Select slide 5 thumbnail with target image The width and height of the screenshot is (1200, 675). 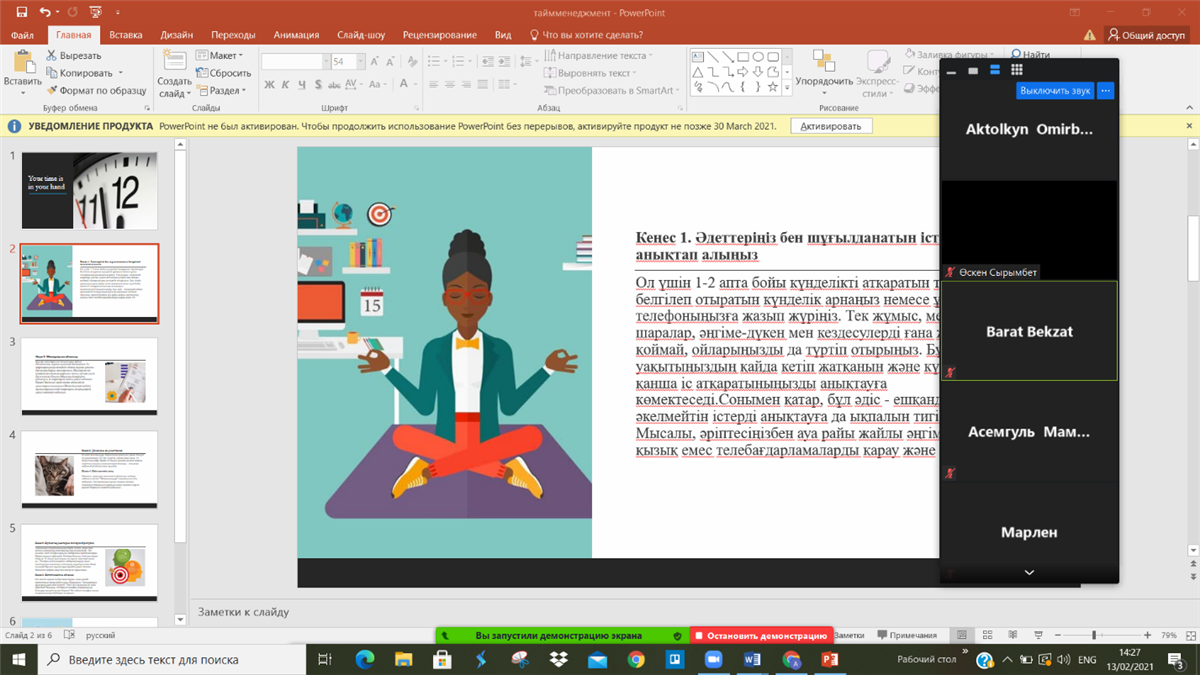90,562
